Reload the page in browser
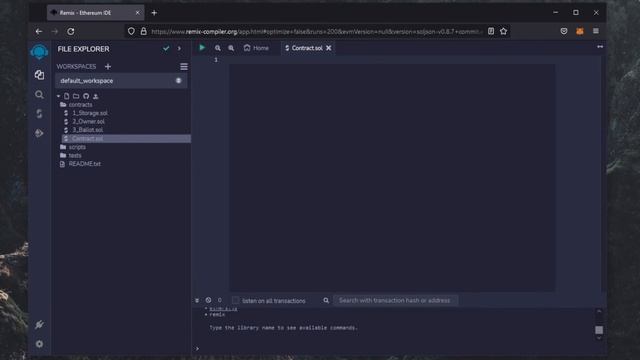640x360 pixels. tap(71, 31)
